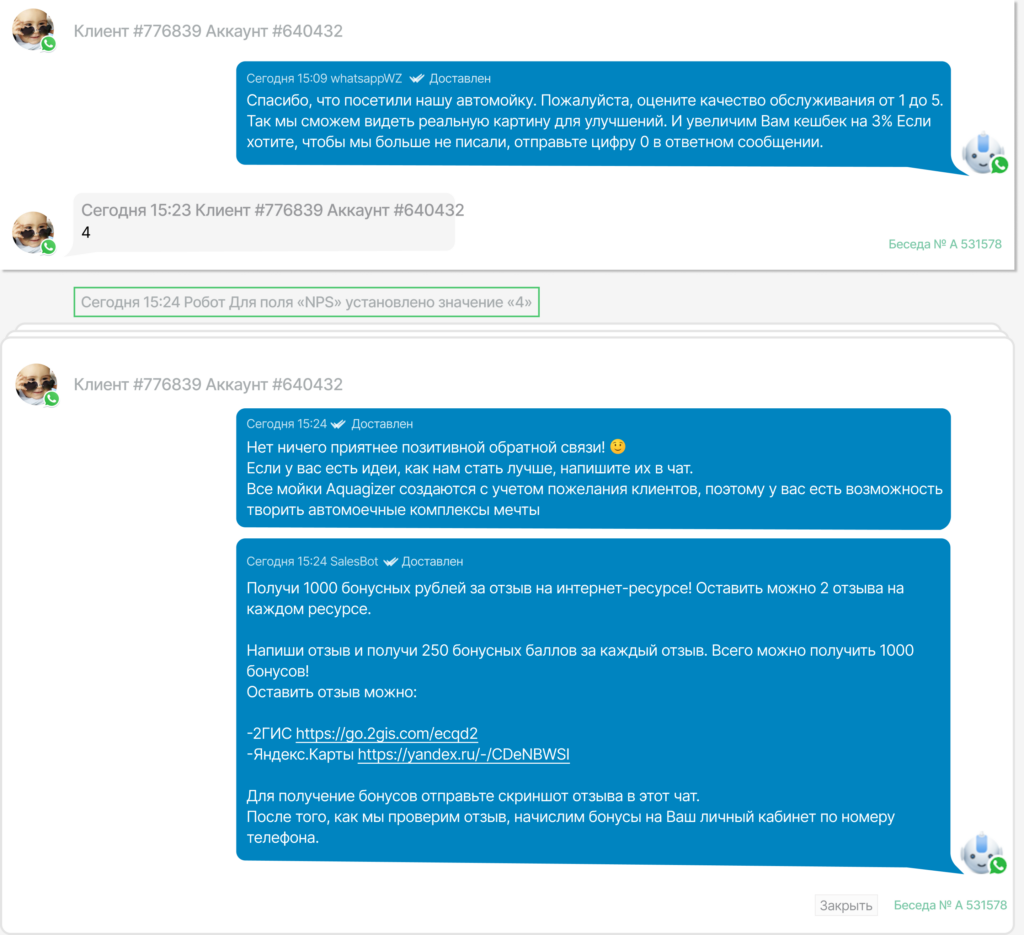Click WhatsApp badge on second conversation avatar
This screenshot has width=1024, height=935.
pos(52,399)
